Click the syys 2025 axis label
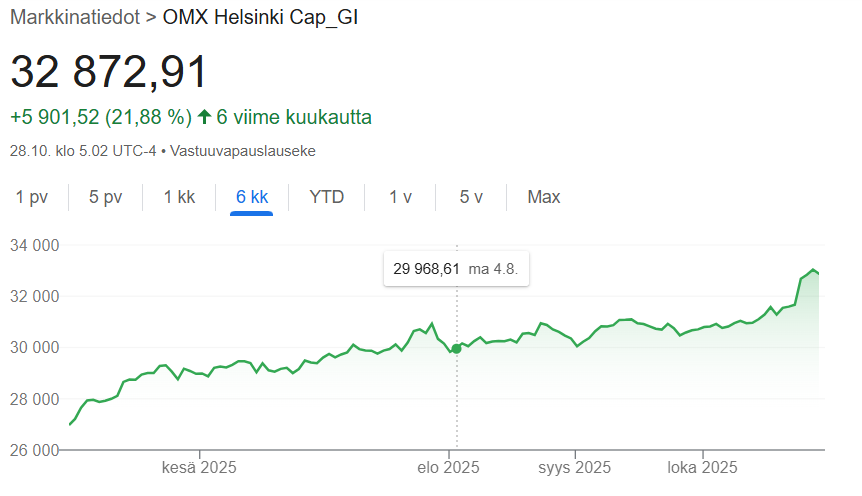The image size is (862, 496). (x=574, y=468)
